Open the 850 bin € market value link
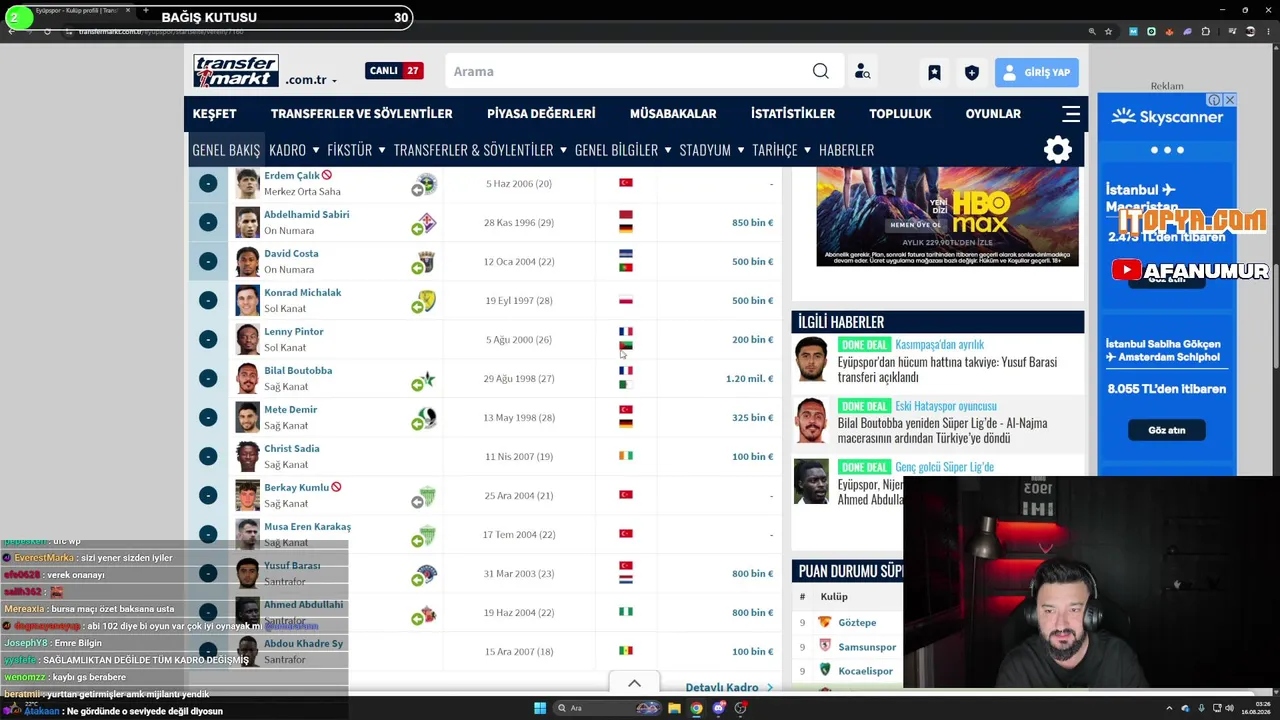This screenshot has height=720, width=1280. (x=753, y=223)
